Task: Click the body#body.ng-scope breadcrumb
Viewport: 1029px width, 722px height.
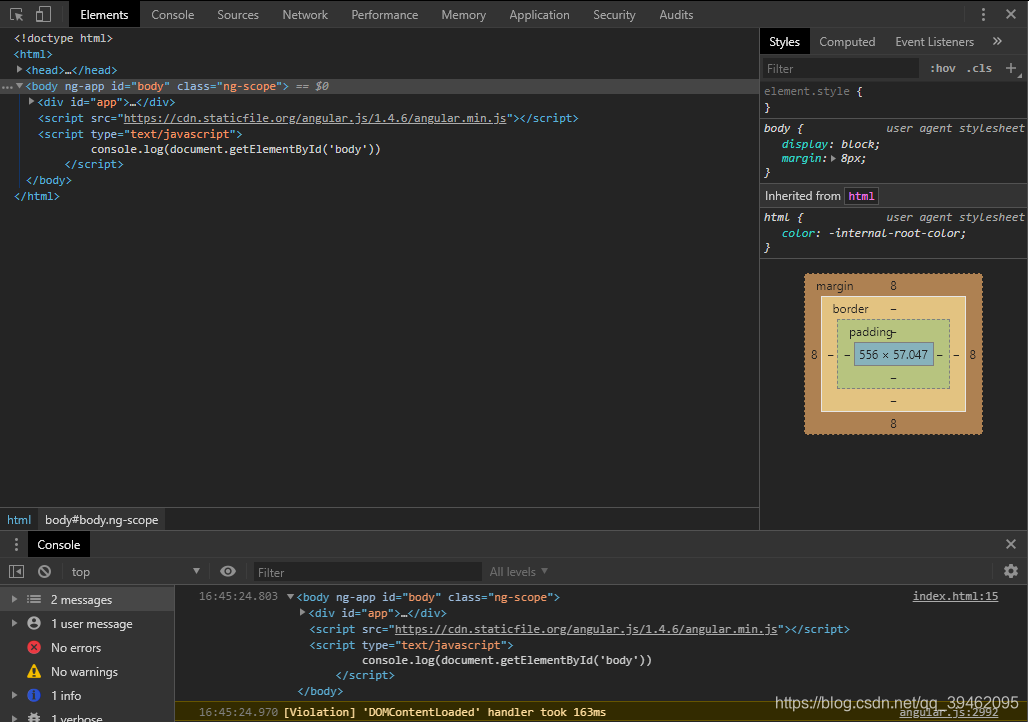Action: [x=102, y=520]
